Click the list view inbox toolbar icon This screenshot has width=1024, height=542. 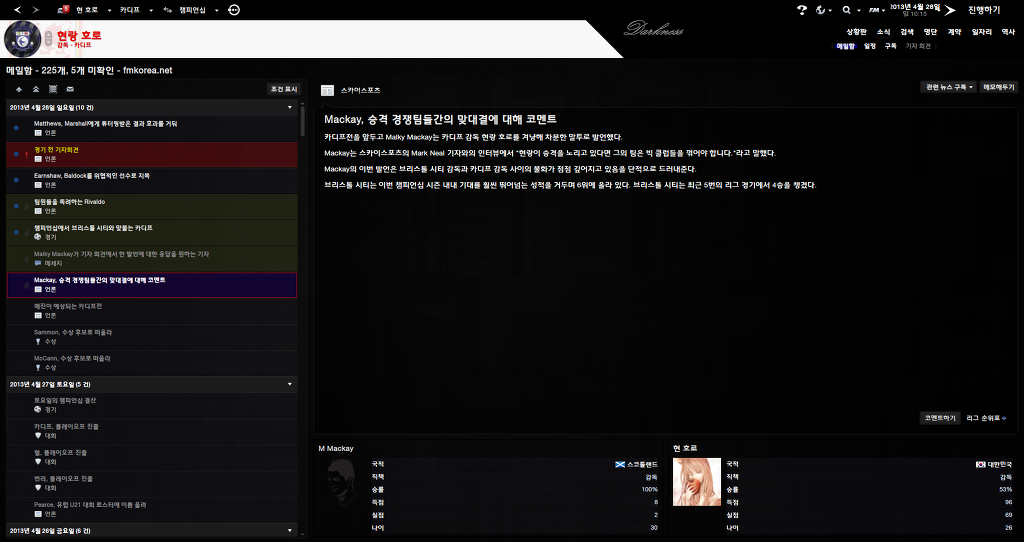click(x=53, y=89)
